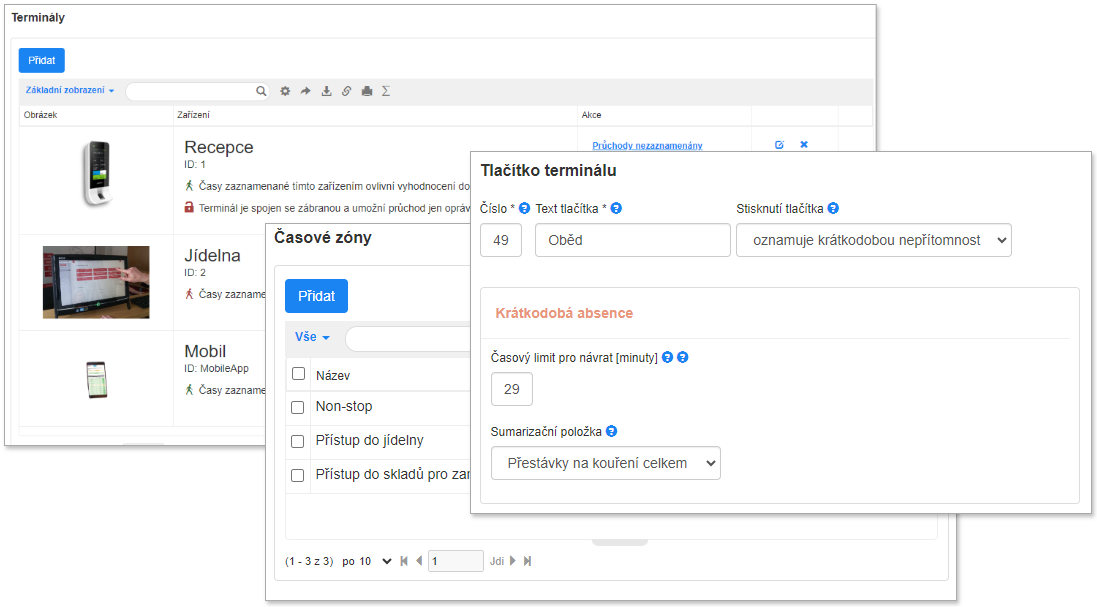Go to last page icon in pager
The height and width of the screenshot is (607, 1097).
pos(528,561)
